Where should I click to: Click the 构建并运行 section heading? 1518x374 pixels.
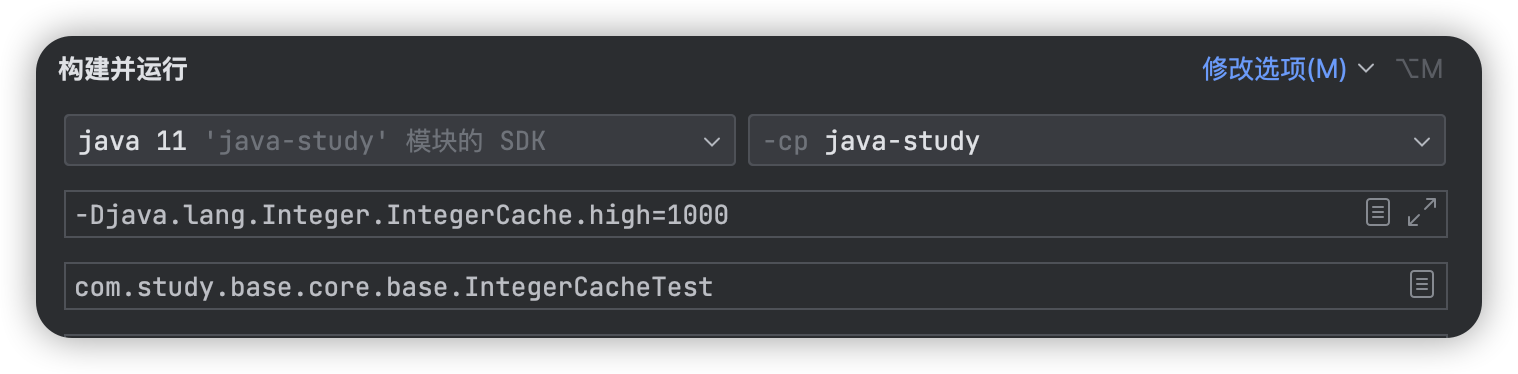pos(122,69)
